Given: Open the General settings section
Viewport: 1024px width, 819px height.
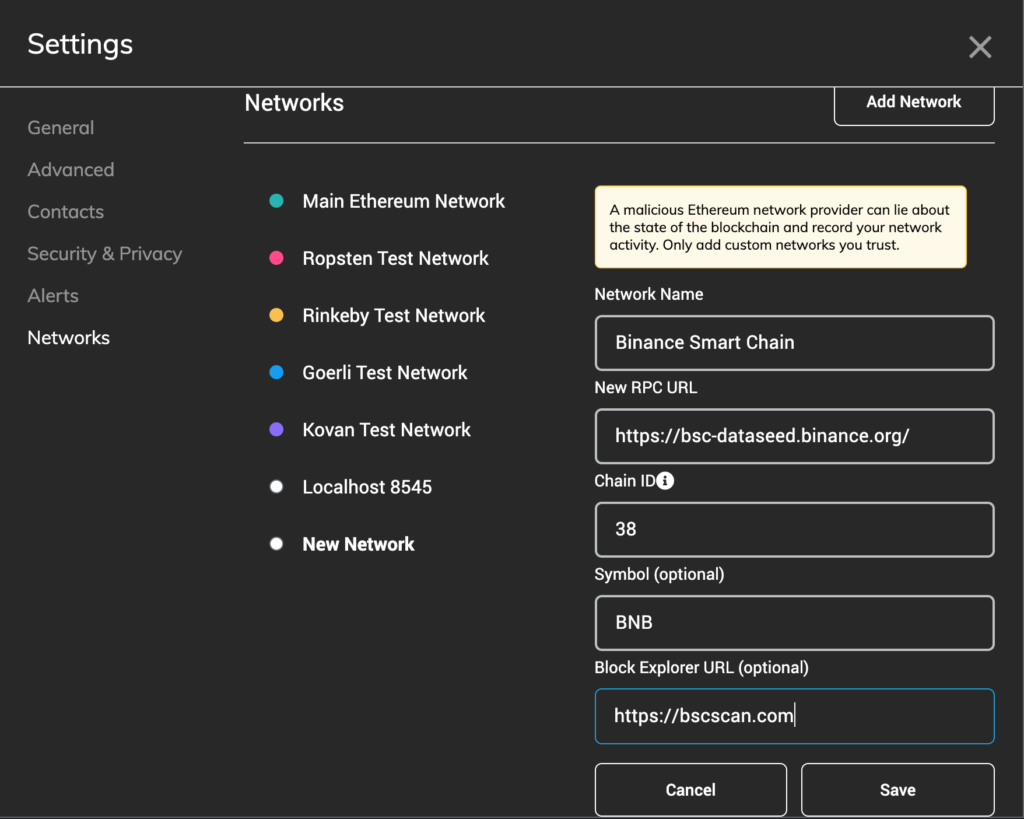Looking at the screenshot, I should pos(61,127).
